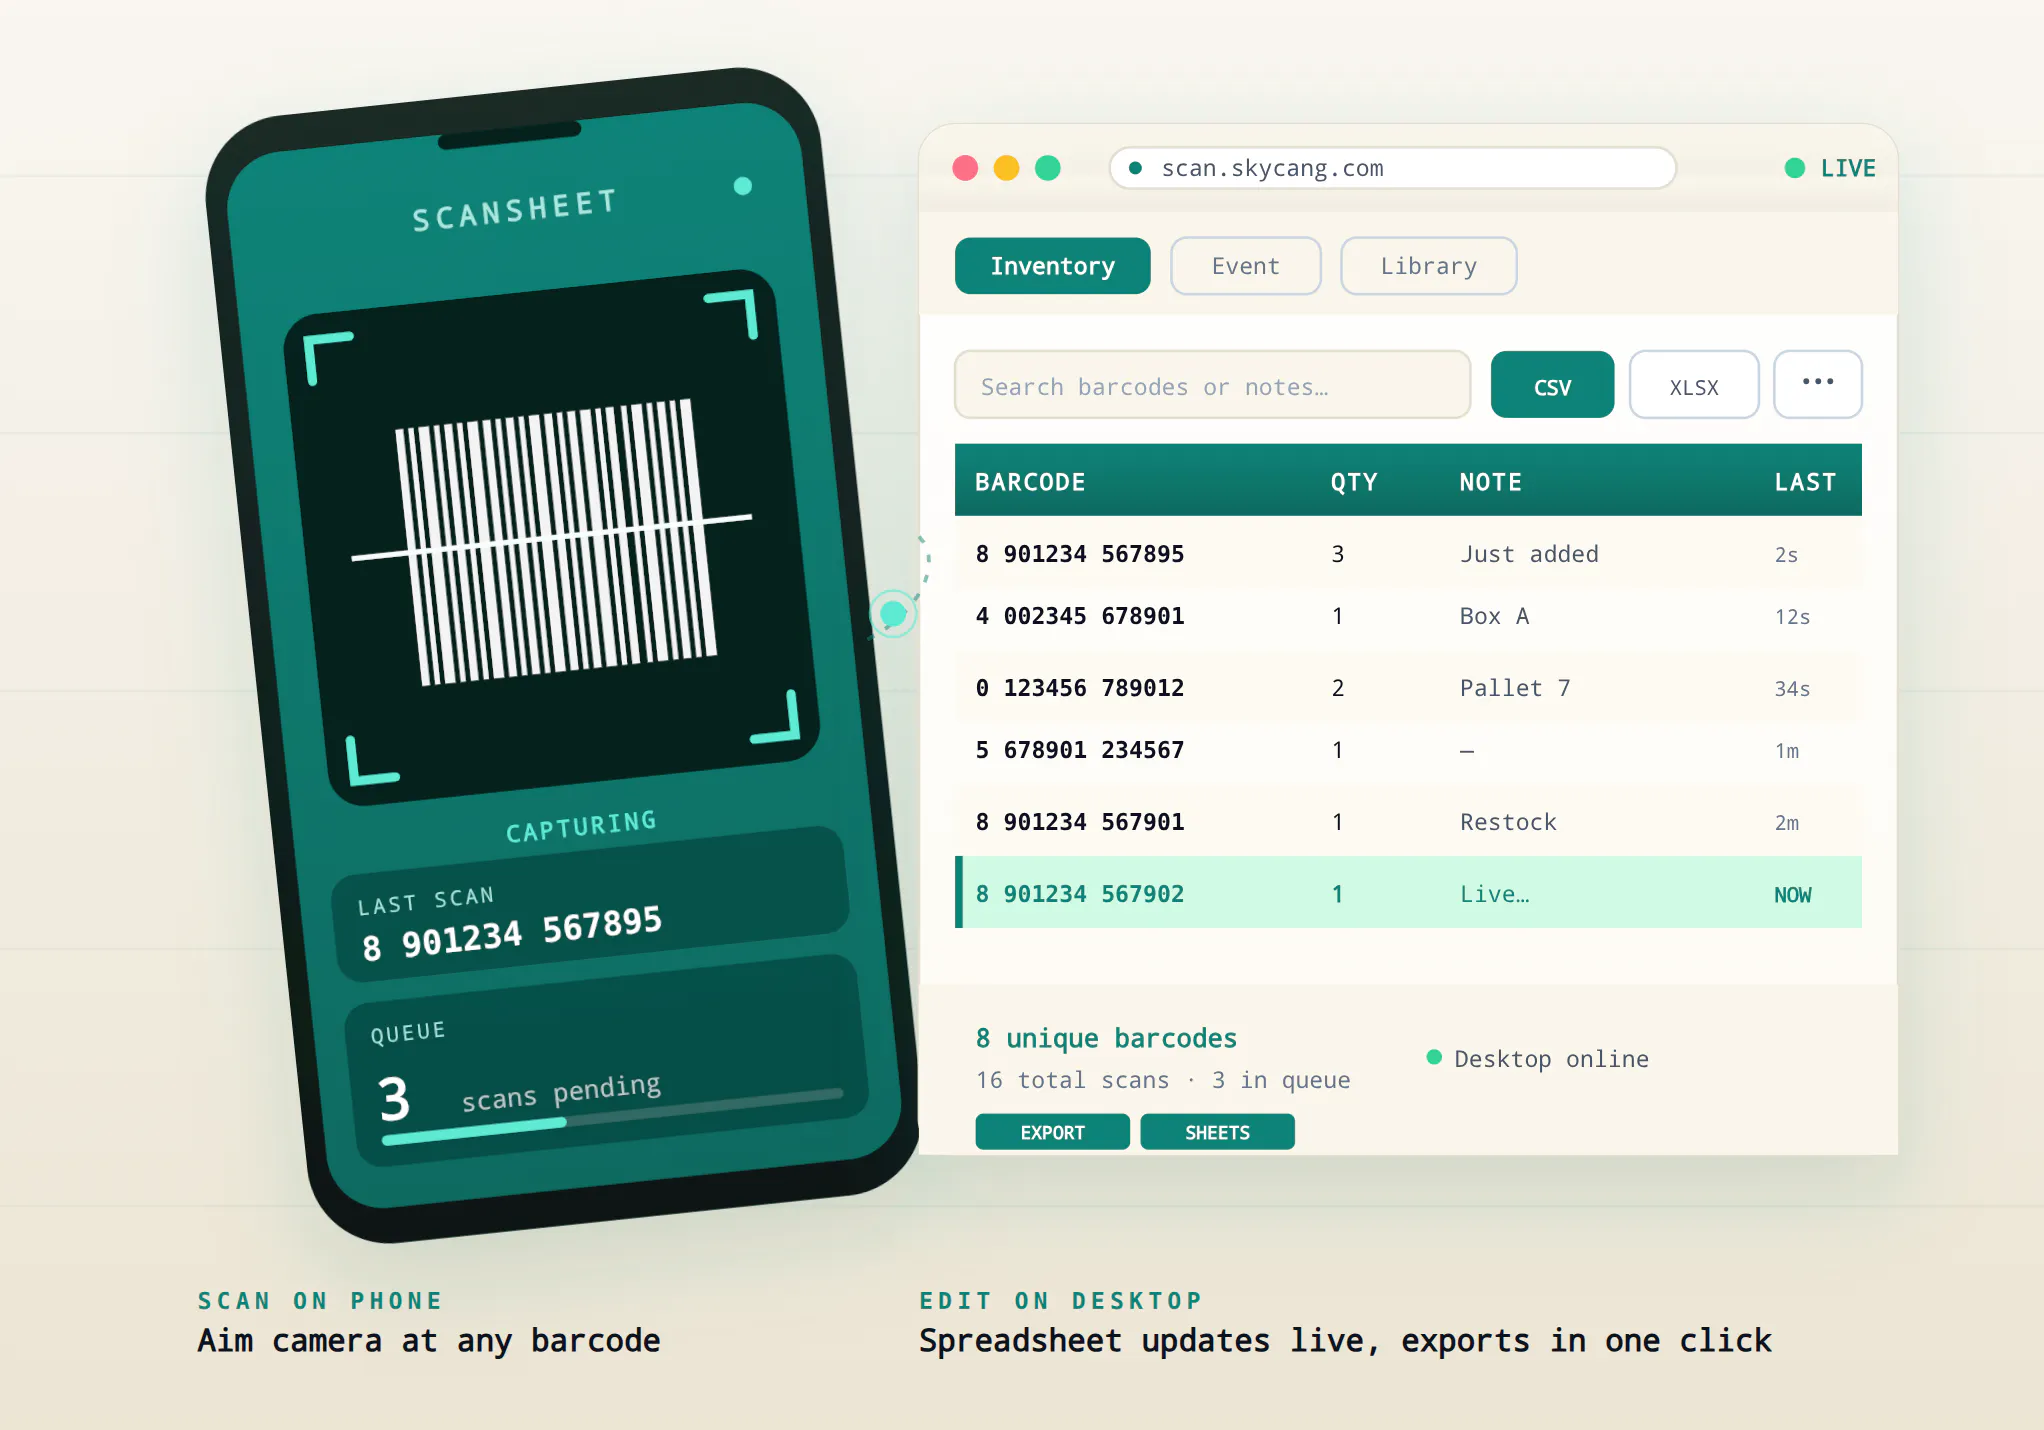
Task: Click the dark dot in the address bar
Action: coord(1135,168)
